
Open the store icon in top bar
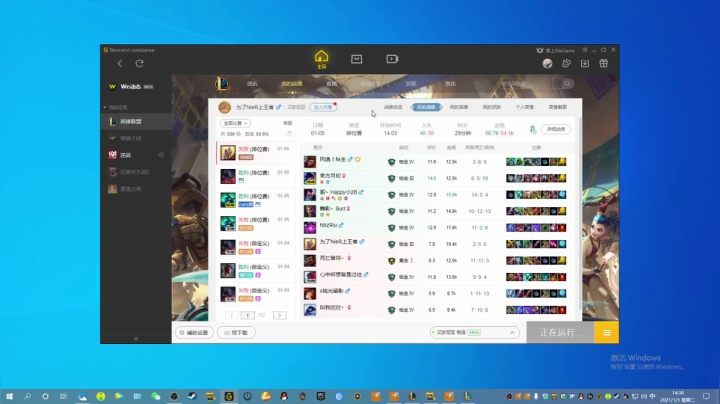[x=356, y=59]
